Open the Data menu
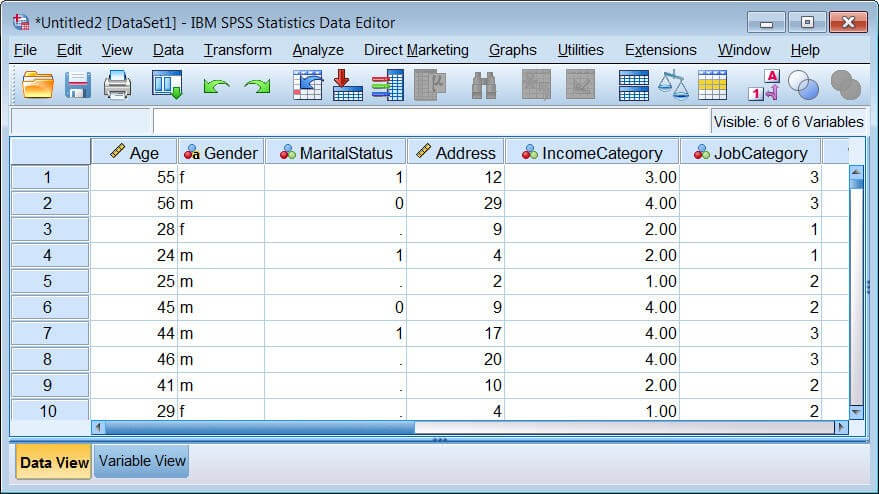 (168, 50)
